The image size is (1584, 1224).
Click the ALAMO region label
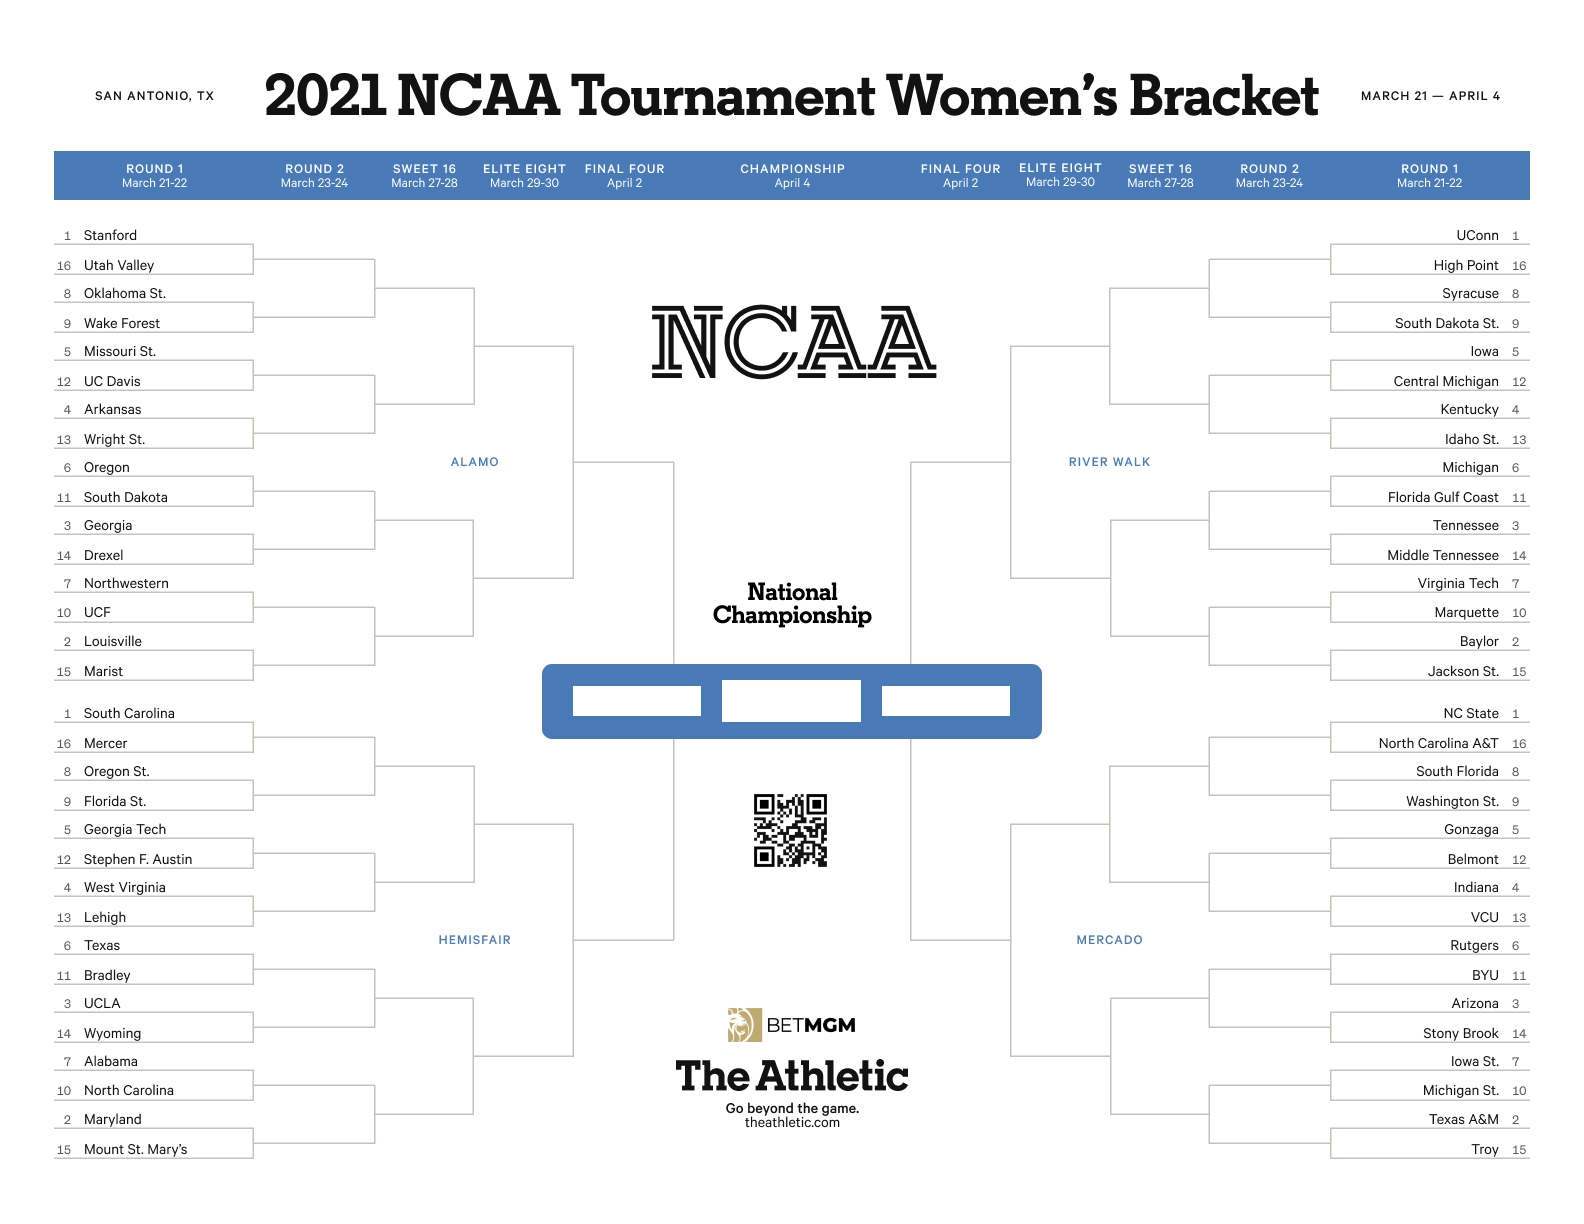474,462
